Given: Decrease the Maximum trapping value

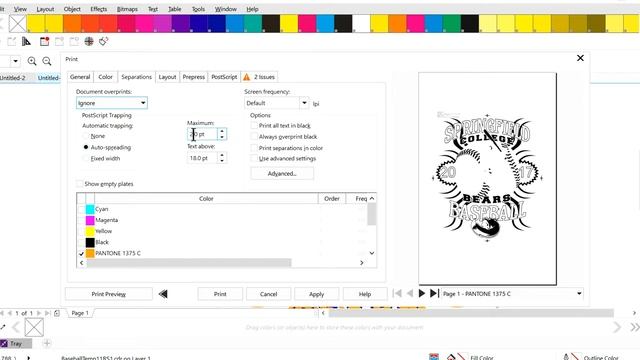Looking at the screenshot, I should [222, 137].
